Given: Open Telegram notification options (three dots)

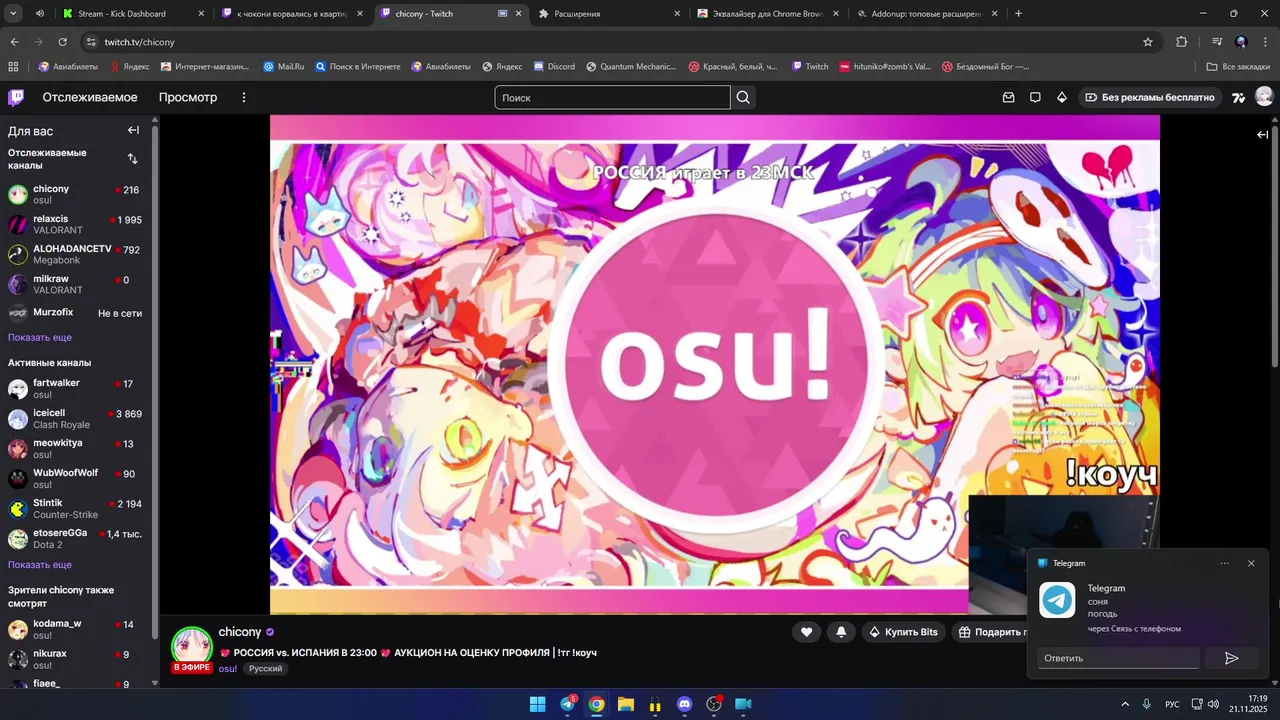Looking at the screenshot, I should [1224, 563].
